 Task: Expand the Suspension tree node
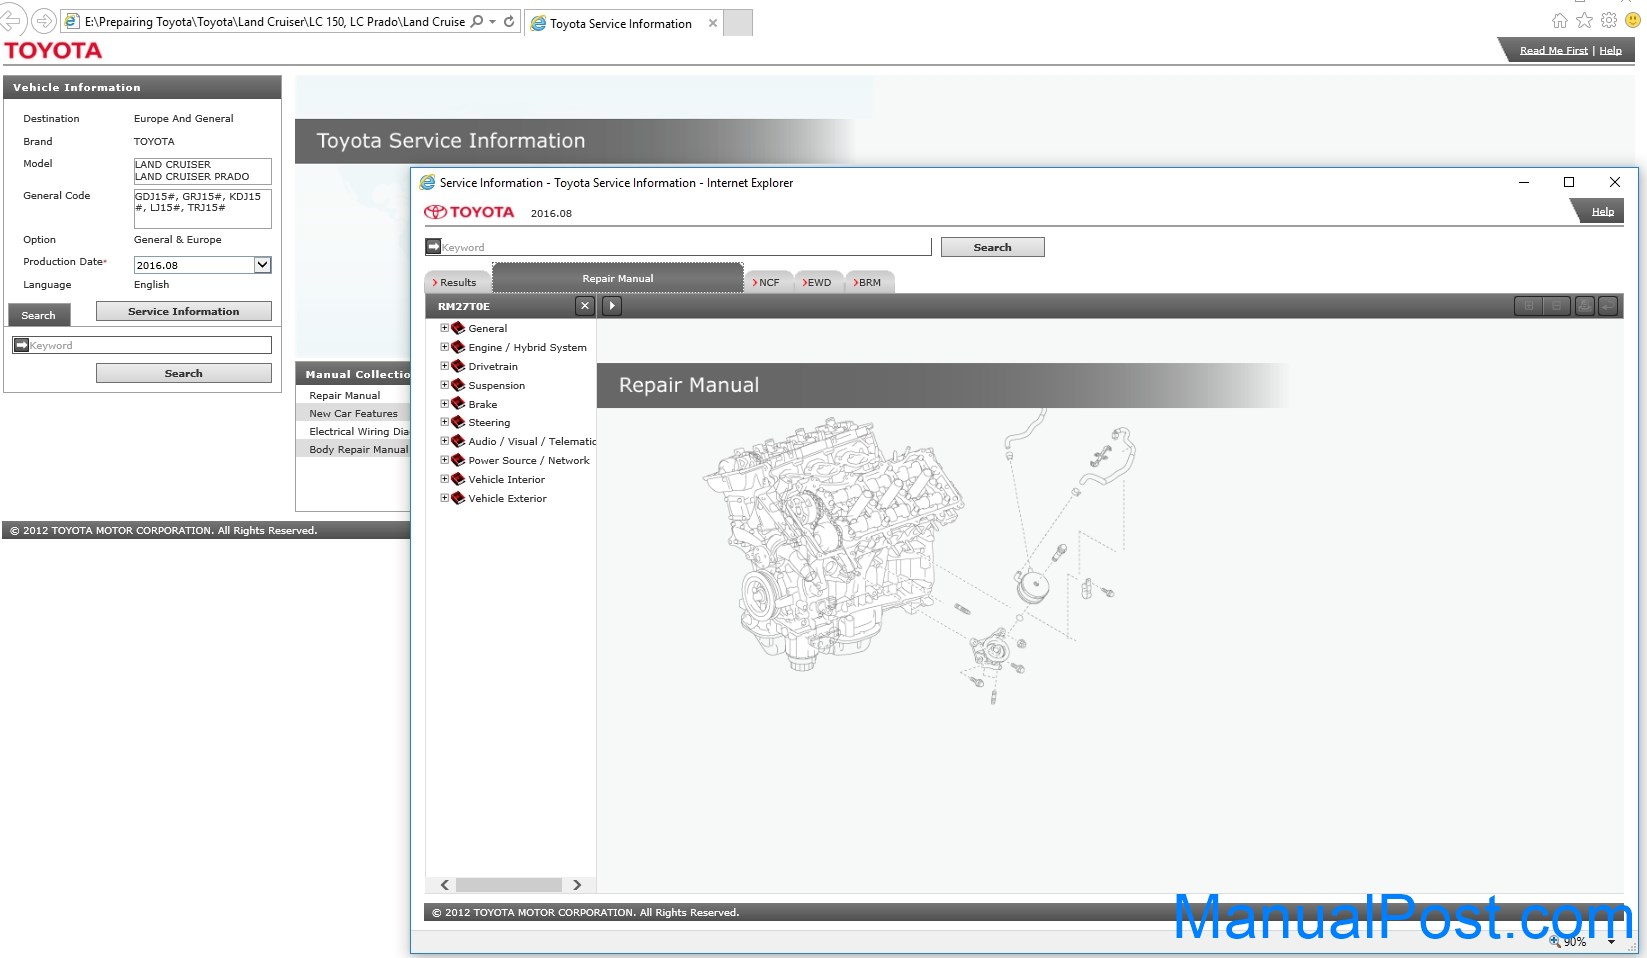tap(444, 385)
